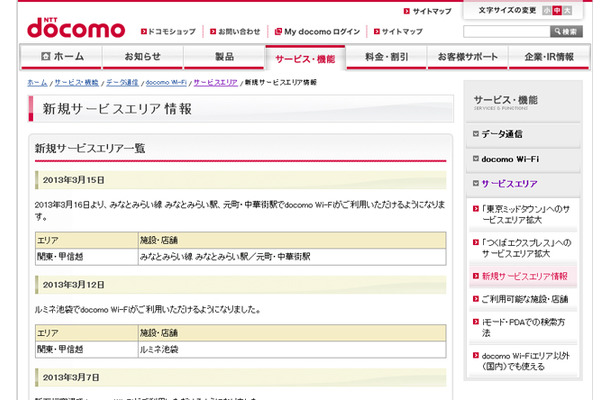Select 新規サービスエリア情報 in the sidebar
The image size is (610, 400).
[524, 276]
